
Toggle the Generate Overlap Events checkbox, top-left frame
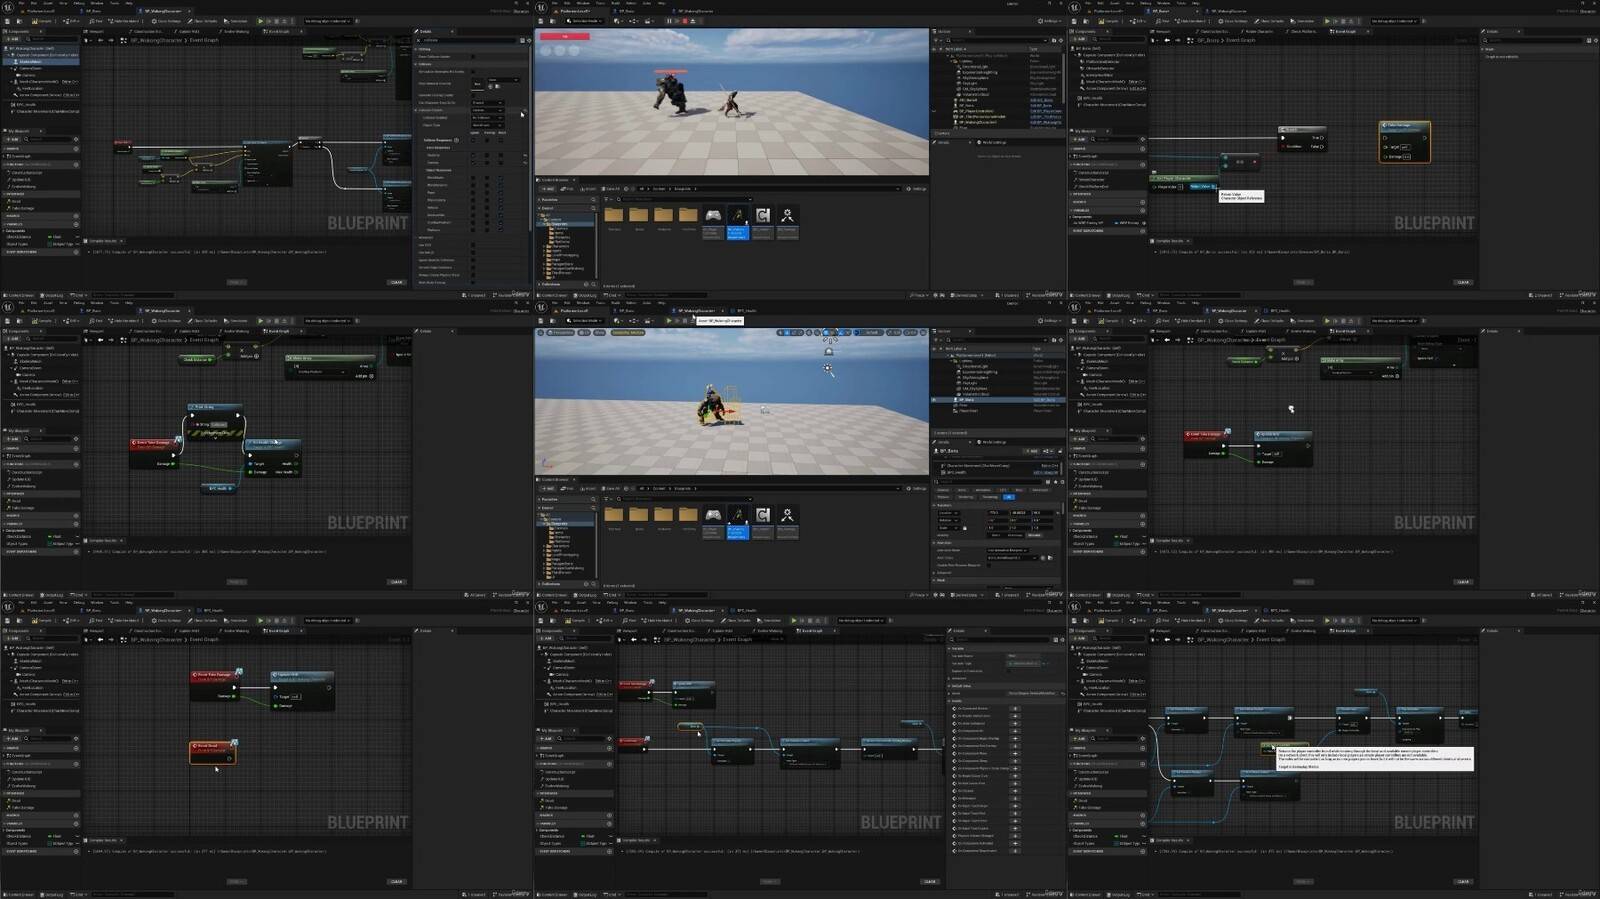473,95
